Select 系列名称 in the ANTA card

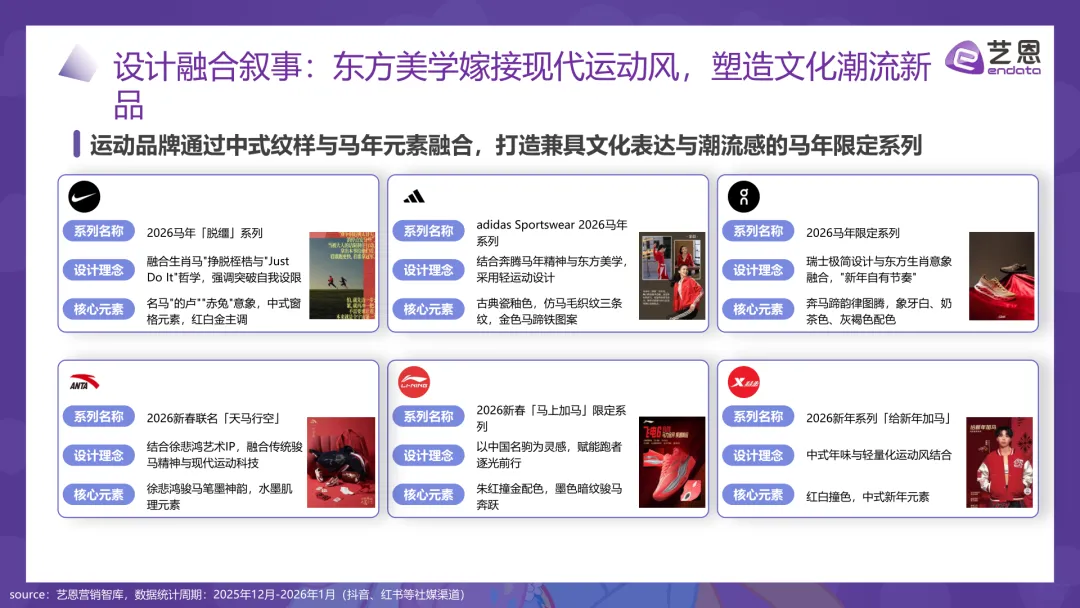pos(98,416)
